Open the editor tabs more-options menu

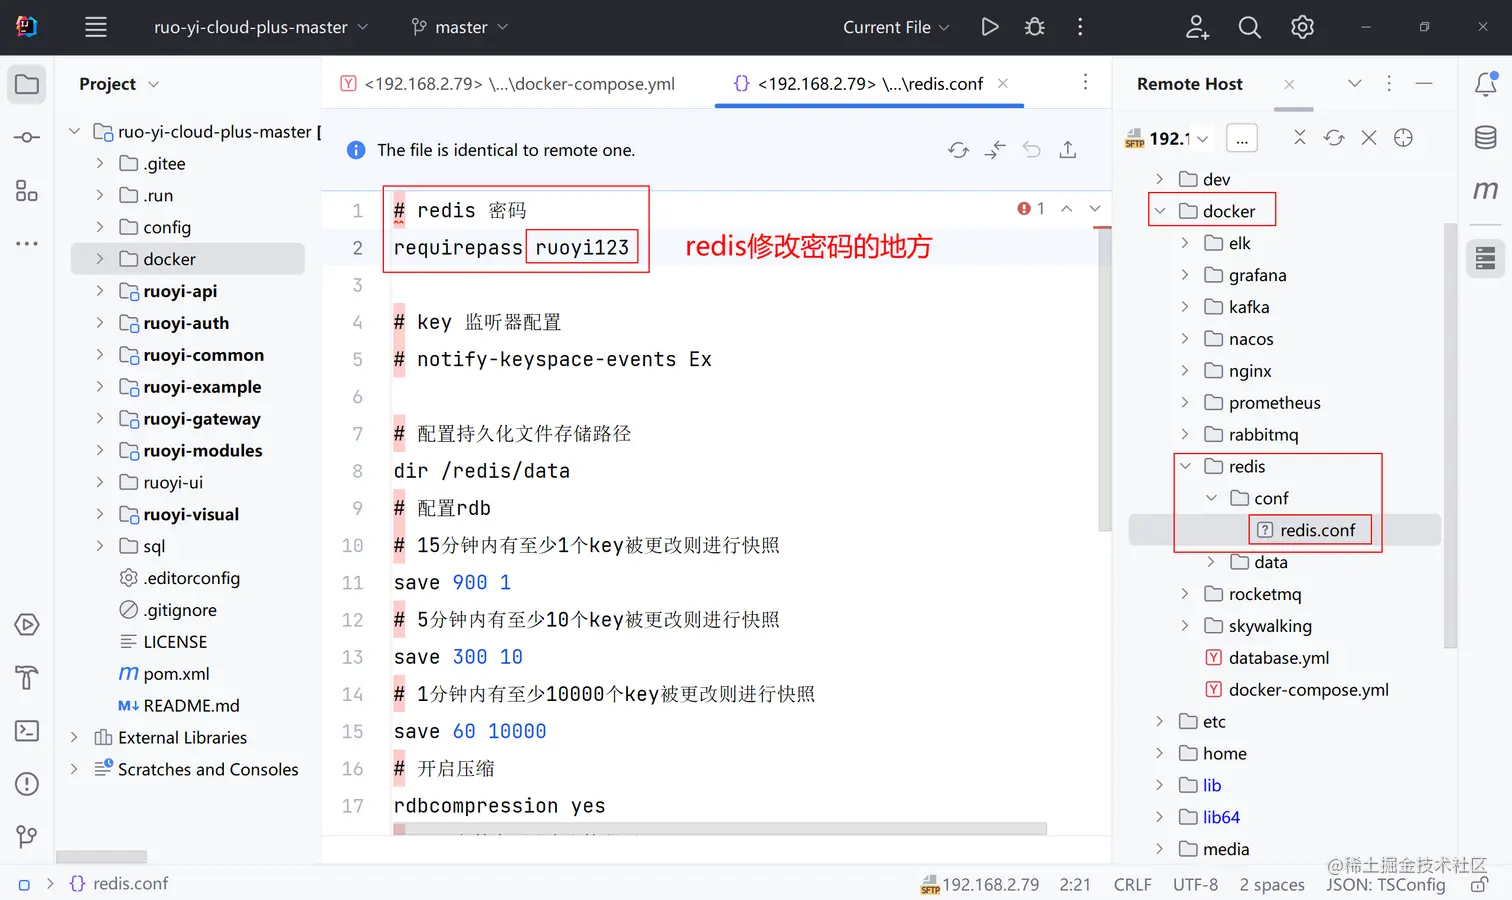click(1085, 82)
